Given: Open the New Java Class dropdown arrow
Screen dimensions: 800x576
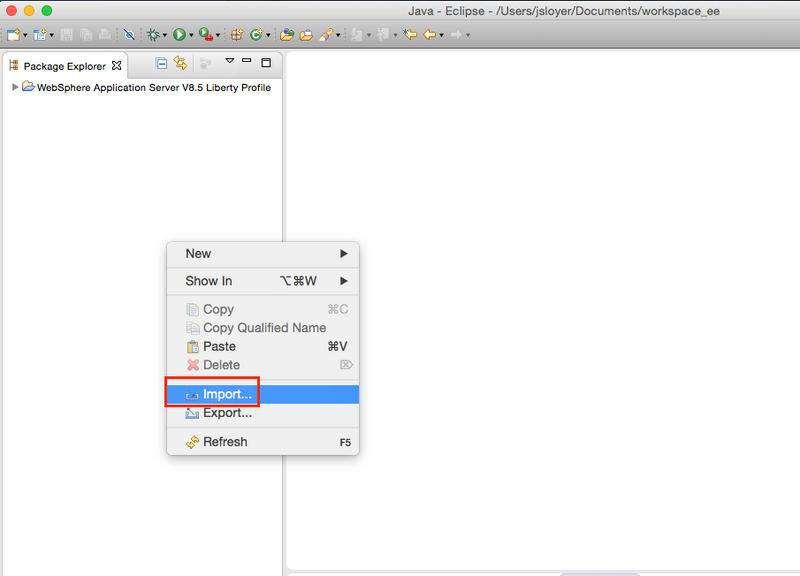Looking at the screenshot, I should (x=268, y=35).
